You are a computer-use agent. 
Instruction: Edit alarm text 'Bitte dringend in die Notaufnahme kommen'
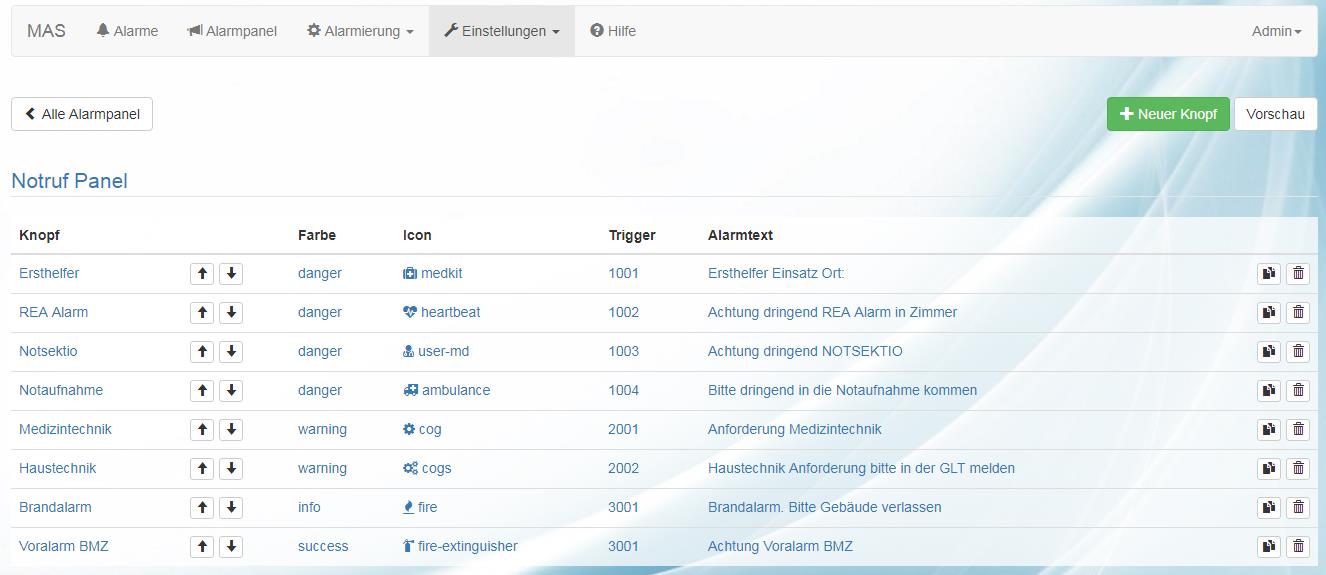[x=843, y=390]
